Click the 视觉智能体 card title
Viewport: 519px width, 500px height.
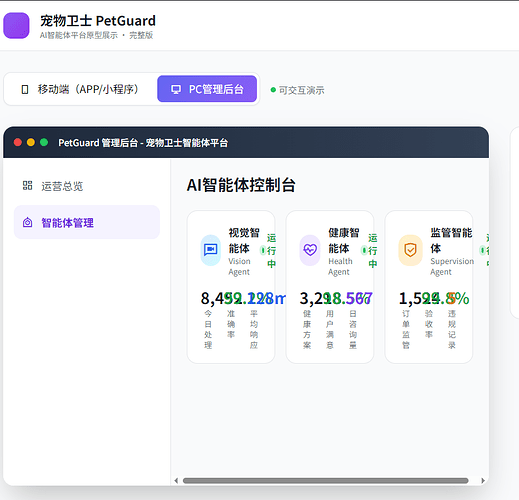pyautogui.click(x=244, y=240)
